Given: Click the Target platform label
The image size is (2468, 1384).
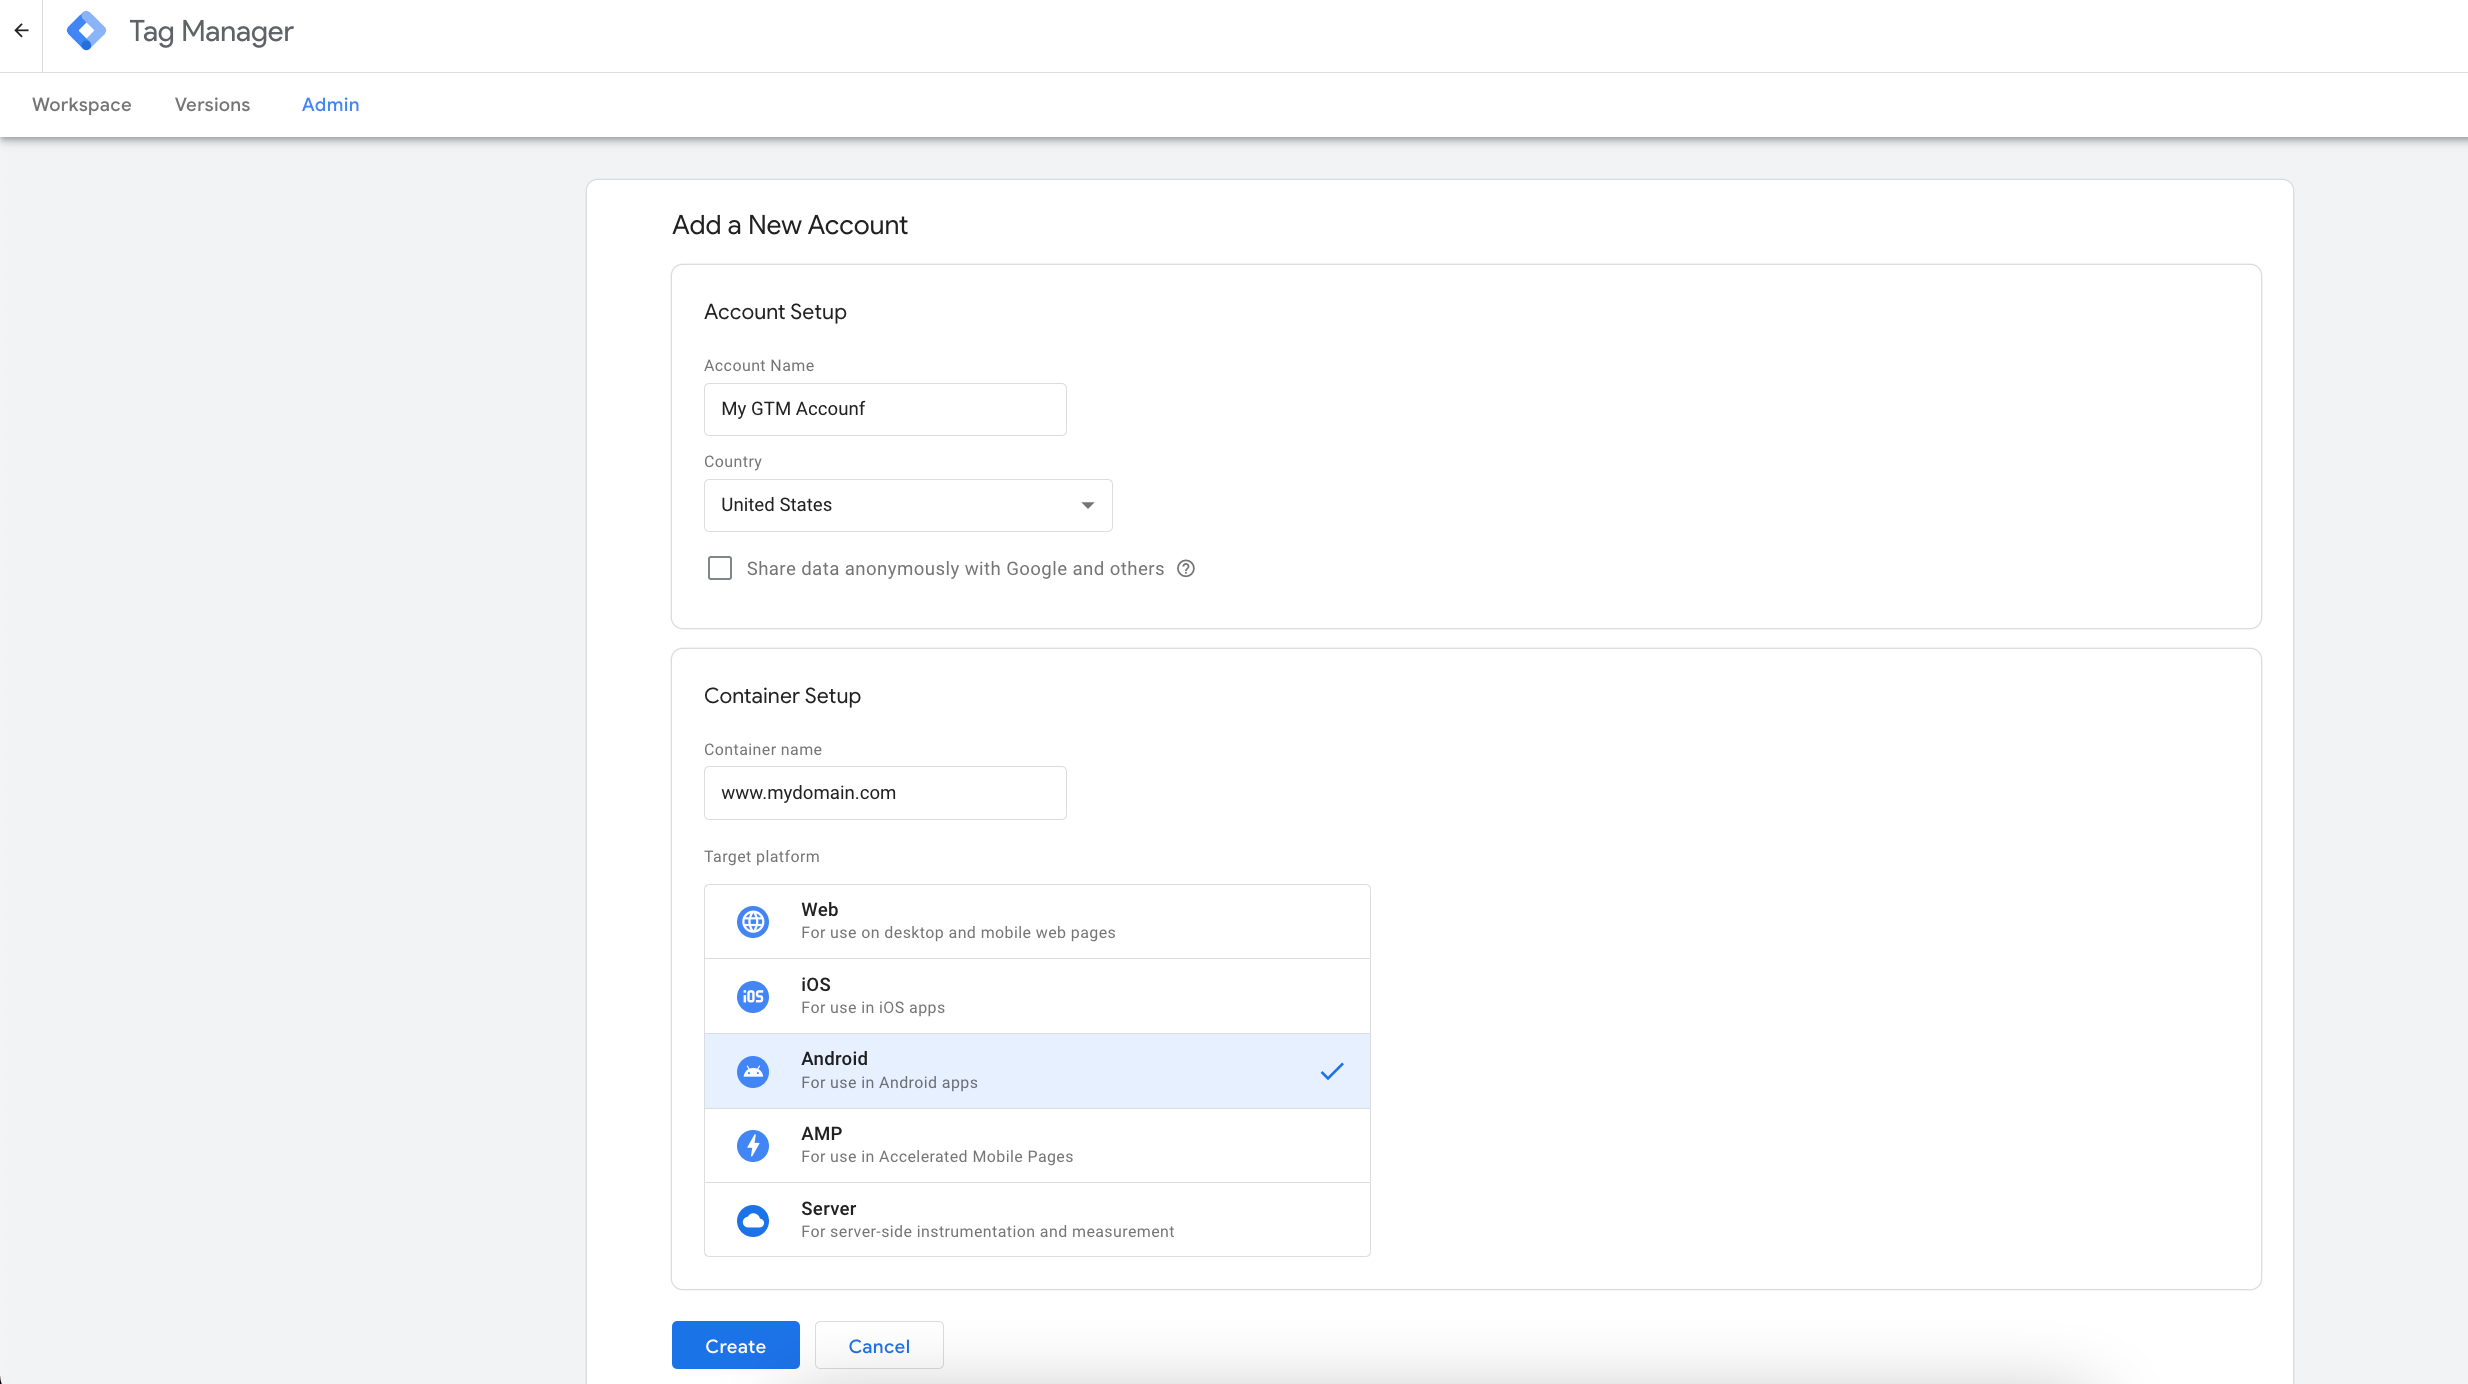Looking at the screenshot, I should tap(762, 857).
